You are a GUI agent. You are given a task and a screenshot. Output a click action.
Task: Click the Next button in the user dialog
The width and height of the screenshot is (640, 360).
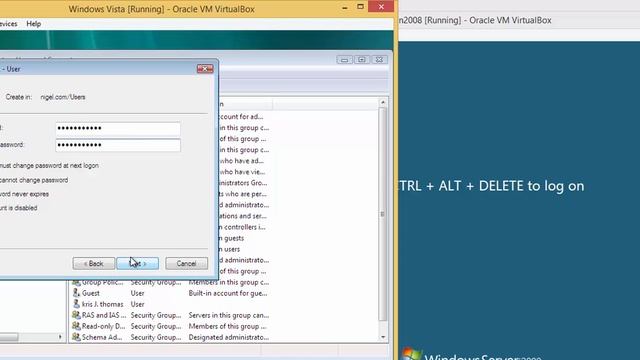pos(138,264)
